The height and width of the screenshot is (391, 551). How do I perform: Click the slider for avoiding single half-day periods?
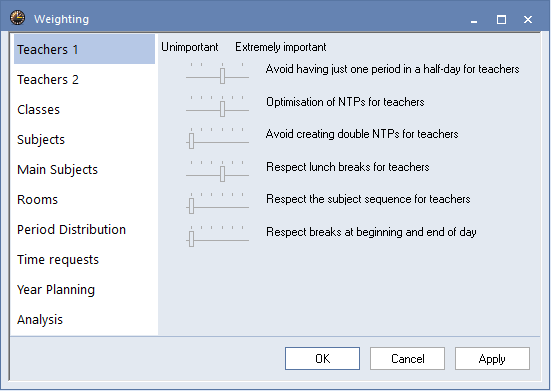(218, 73)
